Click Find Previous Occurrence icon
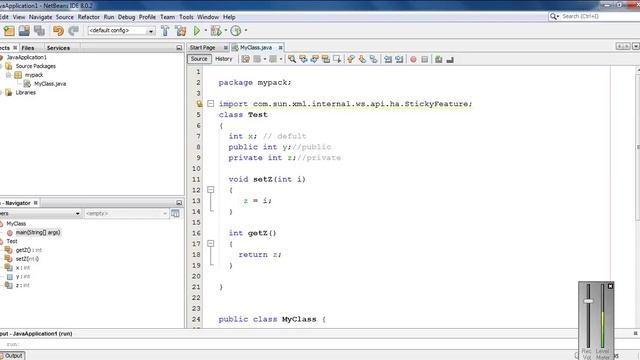The image size is (640, 360). [303, 59]
